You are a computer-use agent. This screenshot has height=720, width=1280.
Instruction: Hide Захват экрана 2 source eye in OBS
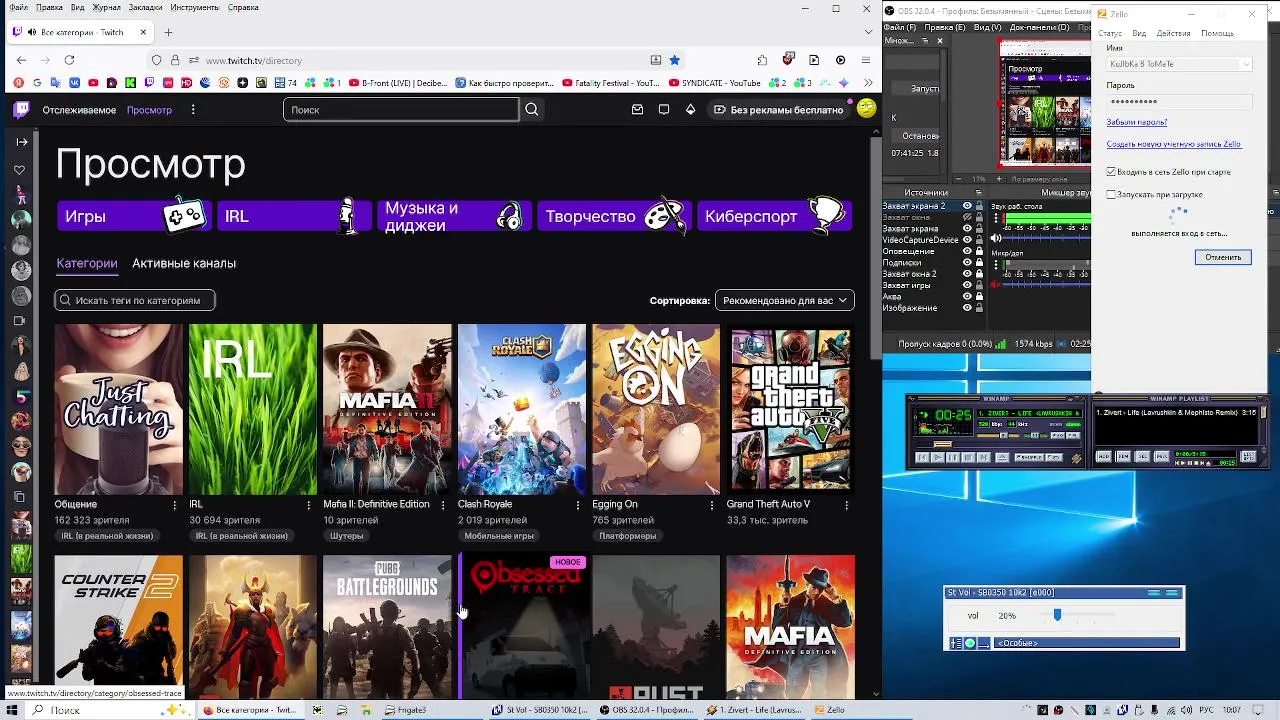tap(967, 206)
